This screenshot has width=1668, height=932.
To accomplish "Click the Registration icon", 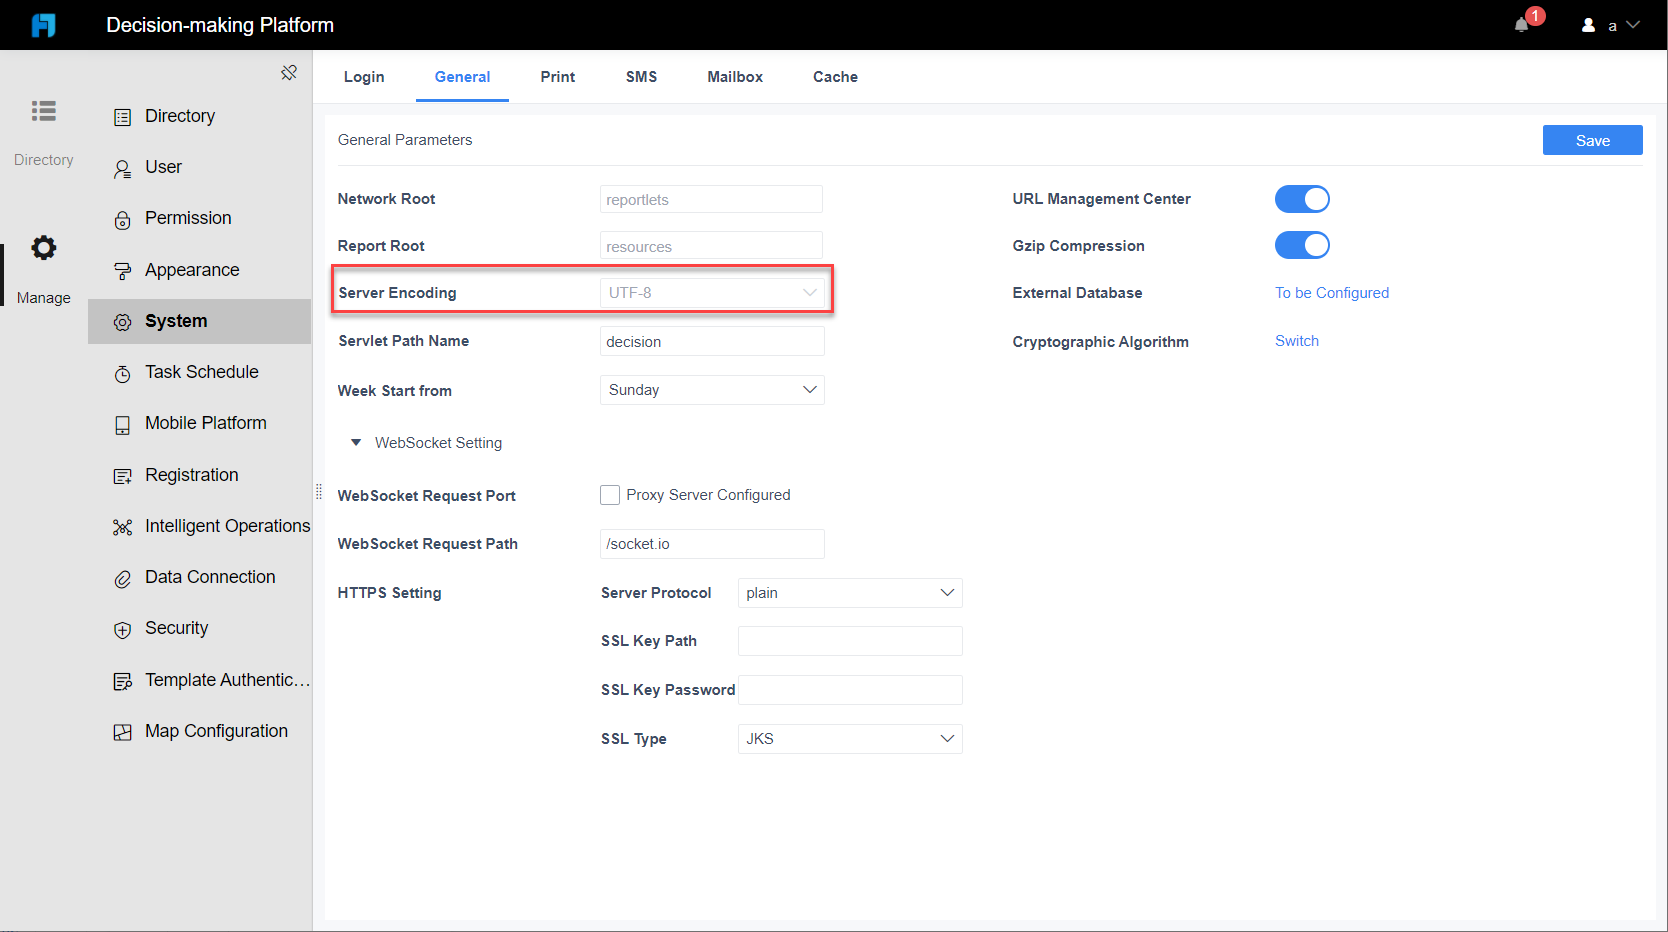I will click(122, 476).
